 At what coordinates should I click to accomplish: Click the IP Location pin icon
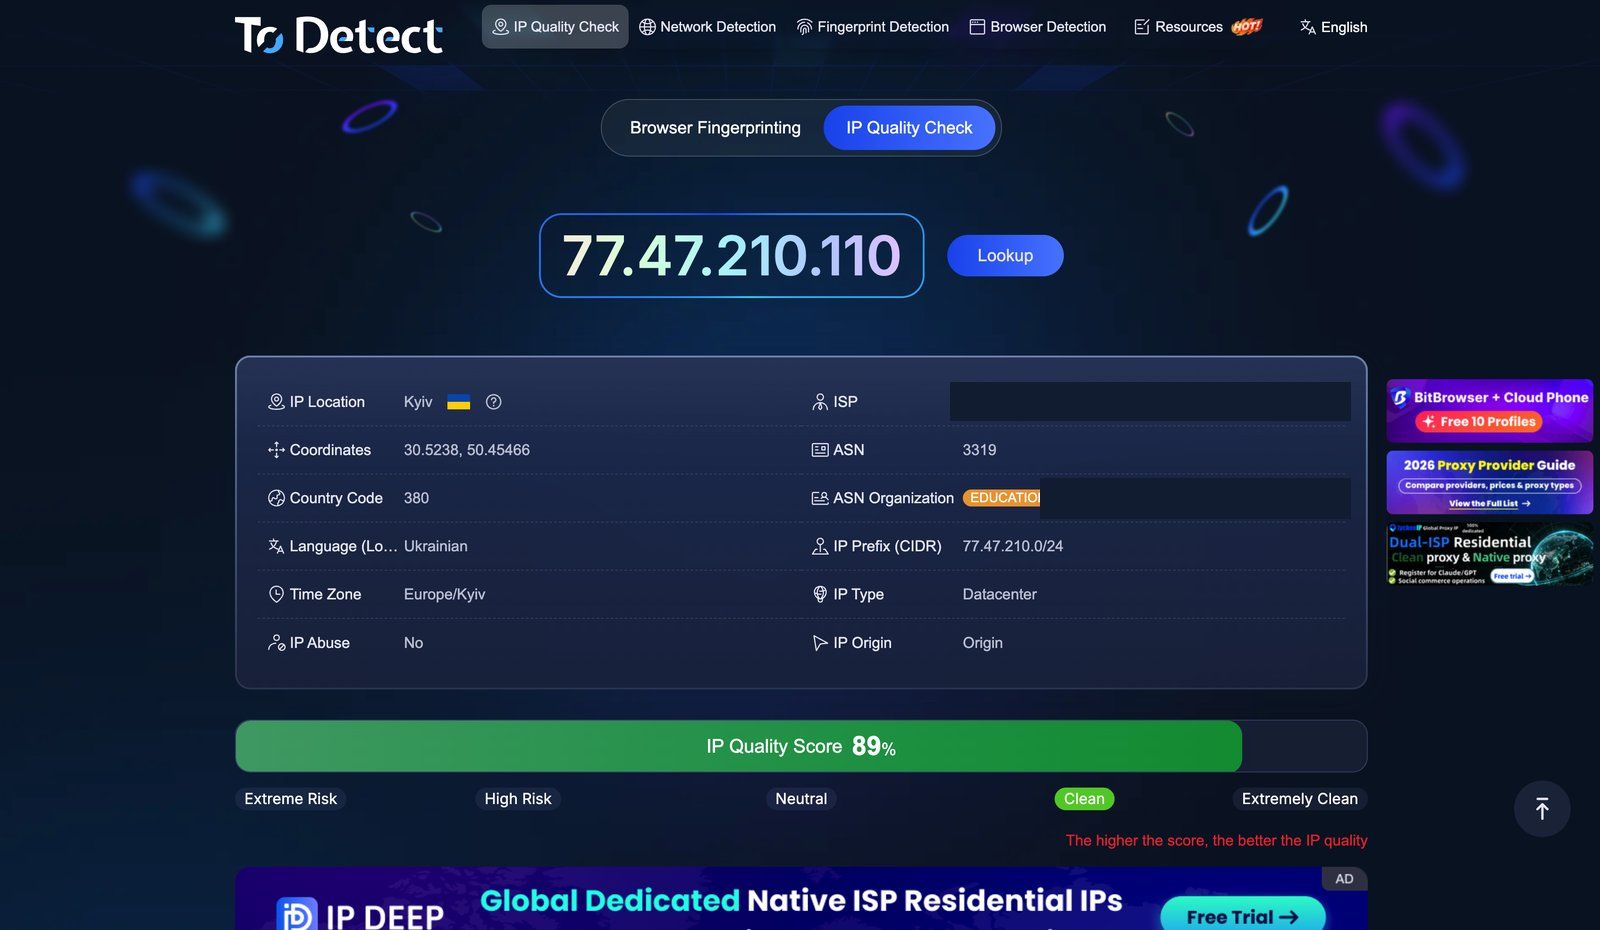pyautogui.click(x=276, y=402)
